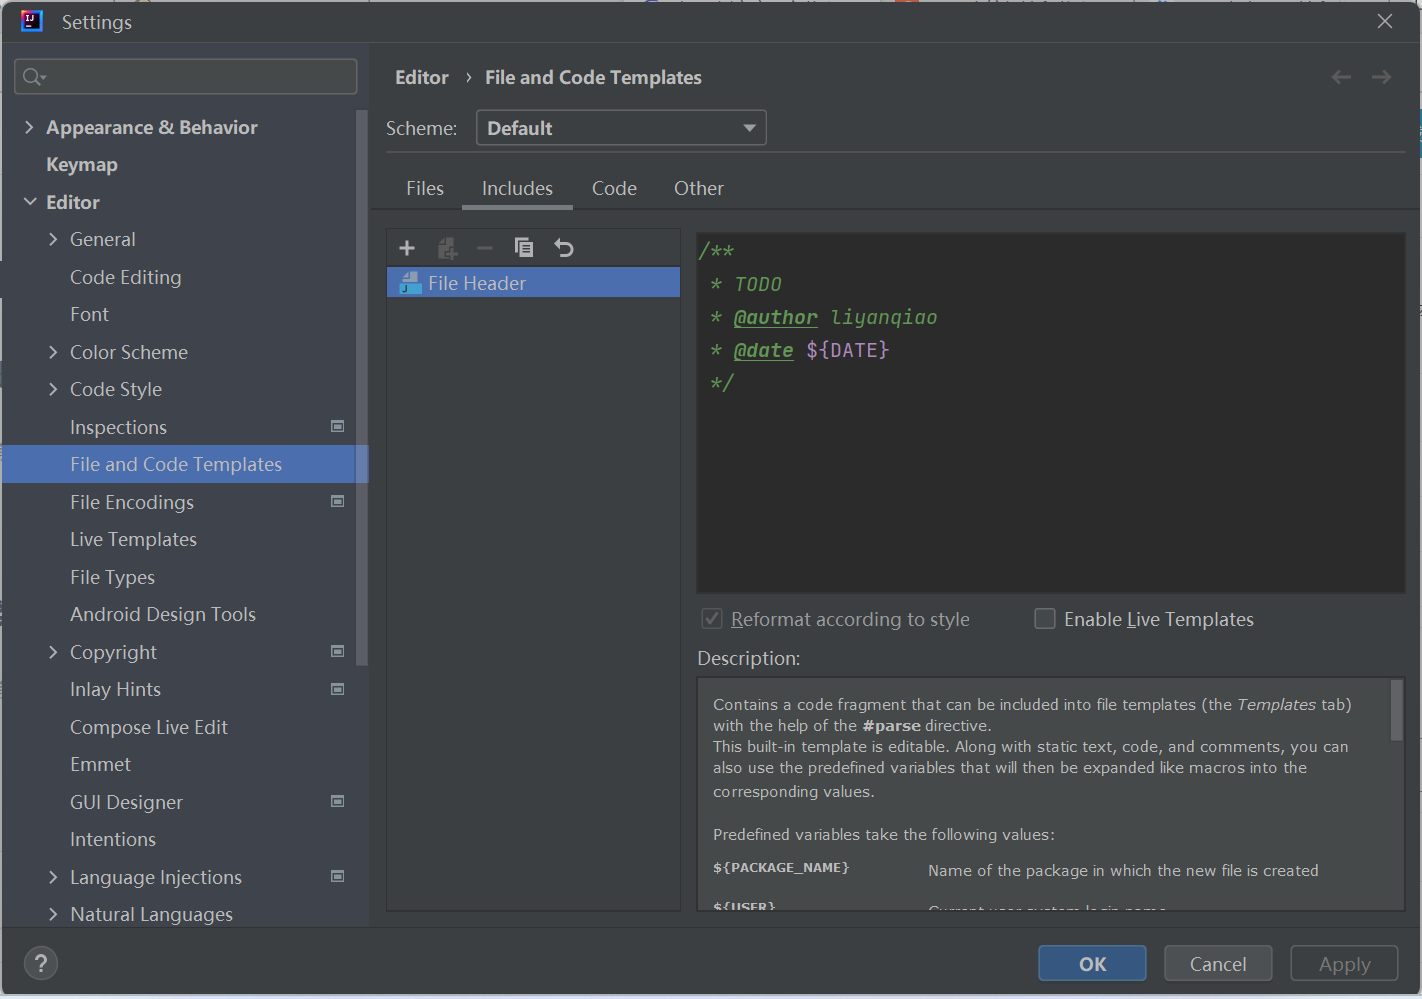This screenshot has height=999, width=1422.
Task: Close the Settings dialog
Action: (1385, 21)
